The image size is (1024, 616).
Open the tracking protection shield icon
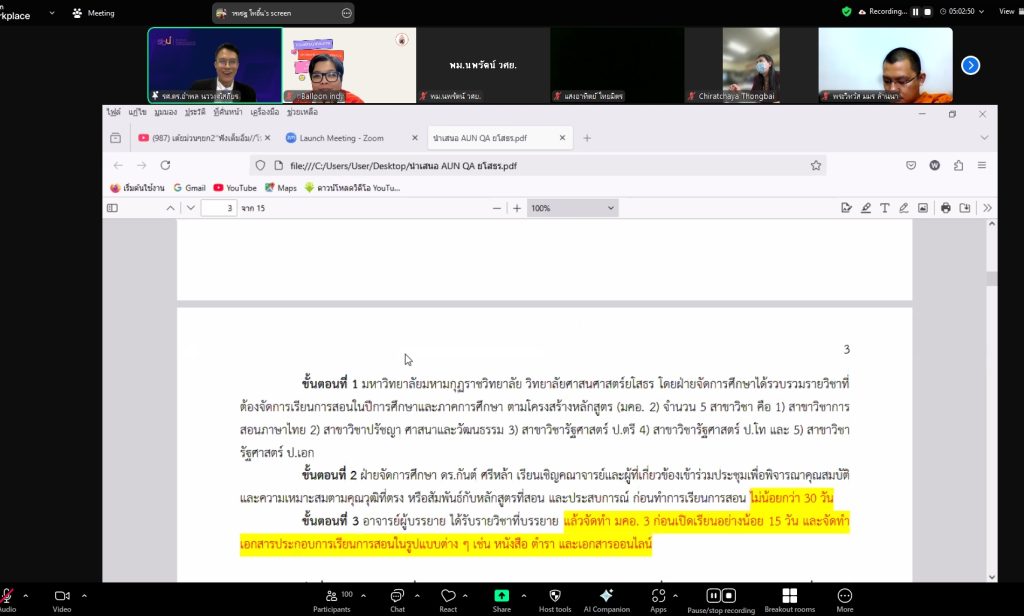click(260, 165)
